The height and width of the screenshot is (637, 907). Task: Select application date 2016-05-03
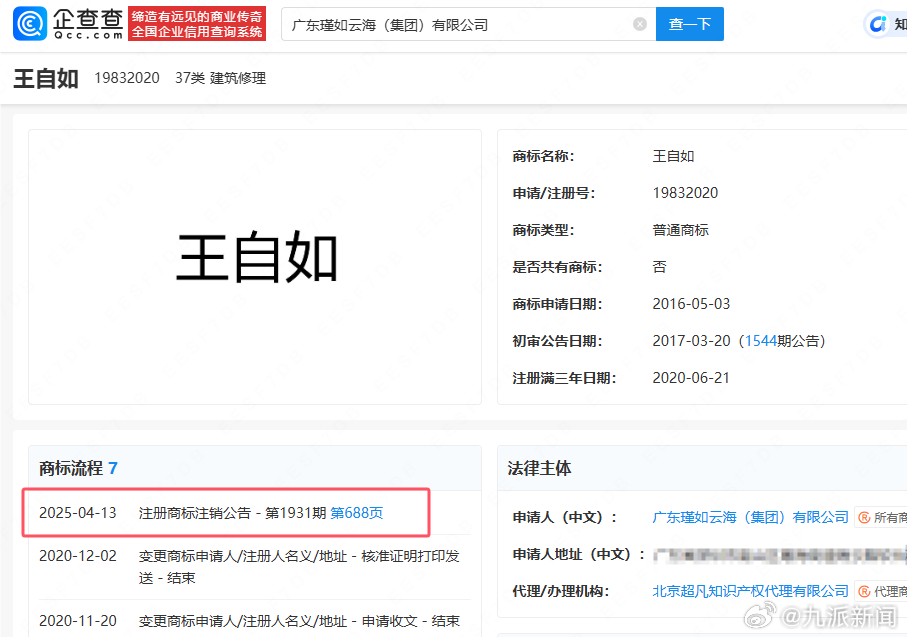691,304
